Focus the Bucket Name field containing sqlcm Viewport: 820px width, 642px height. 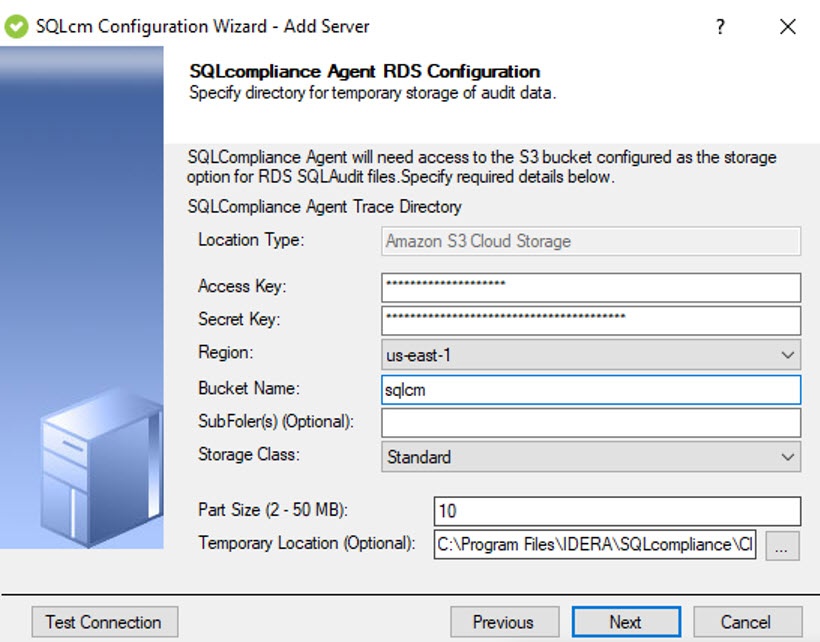tap(591, 389)
